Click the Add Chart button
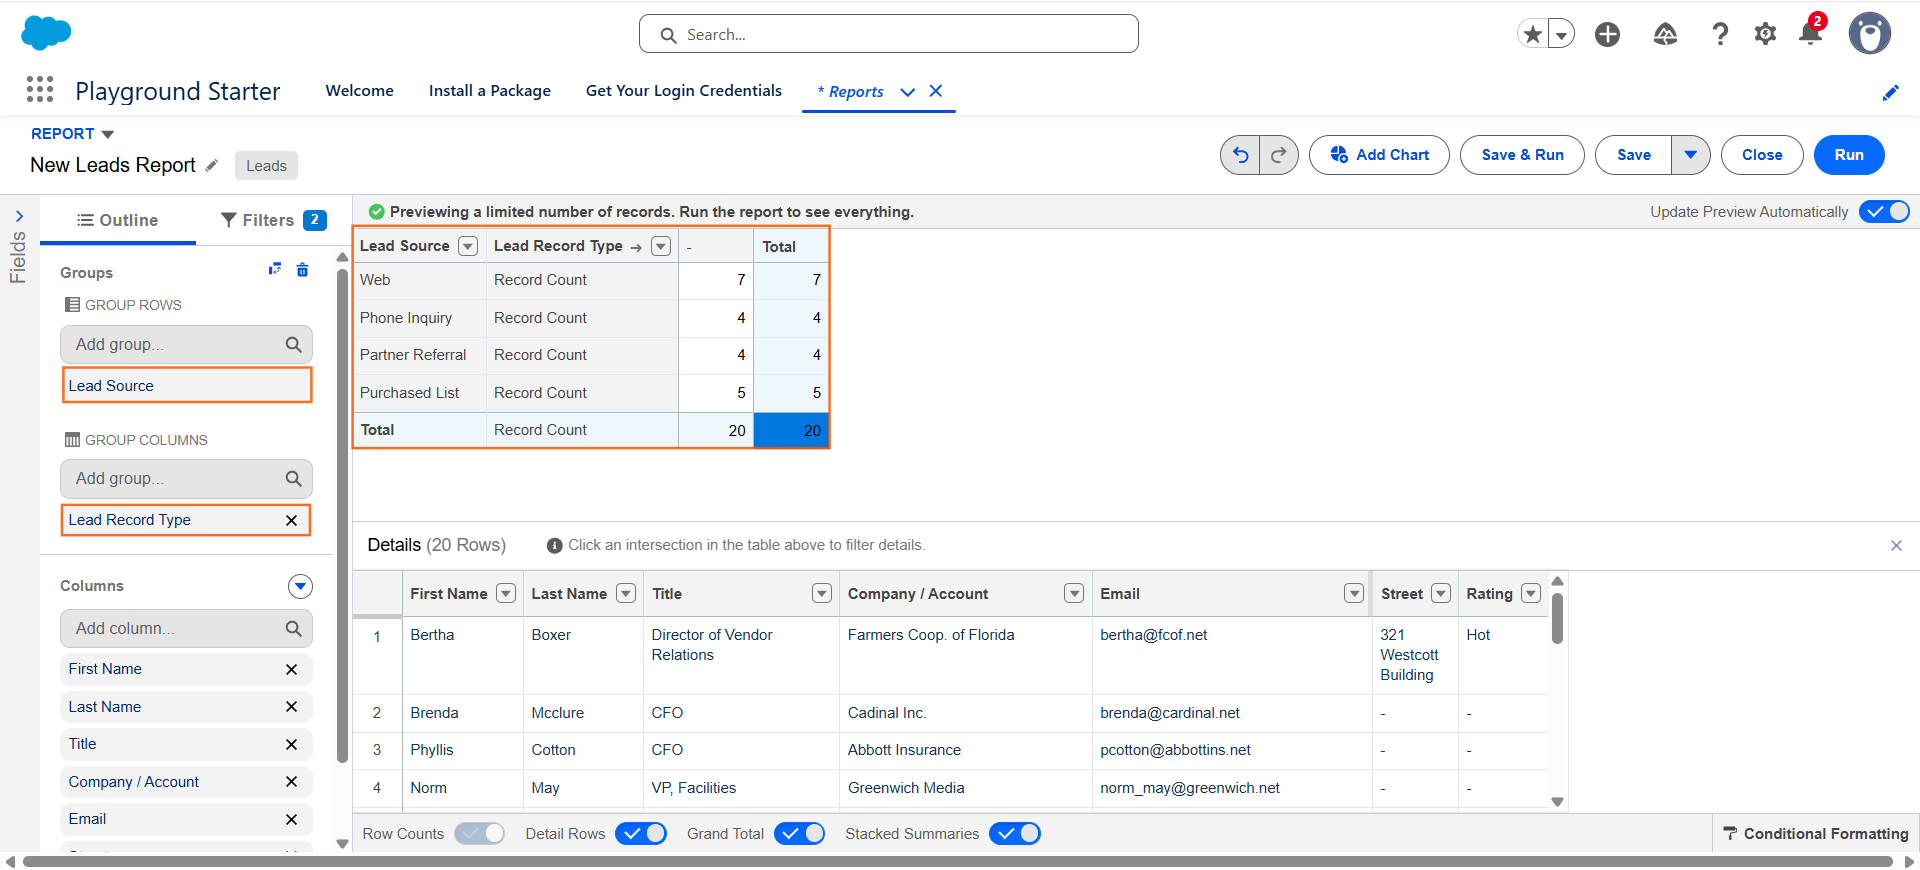The width and height of the screenshot is (1920, 870). tap(1379, 155)
